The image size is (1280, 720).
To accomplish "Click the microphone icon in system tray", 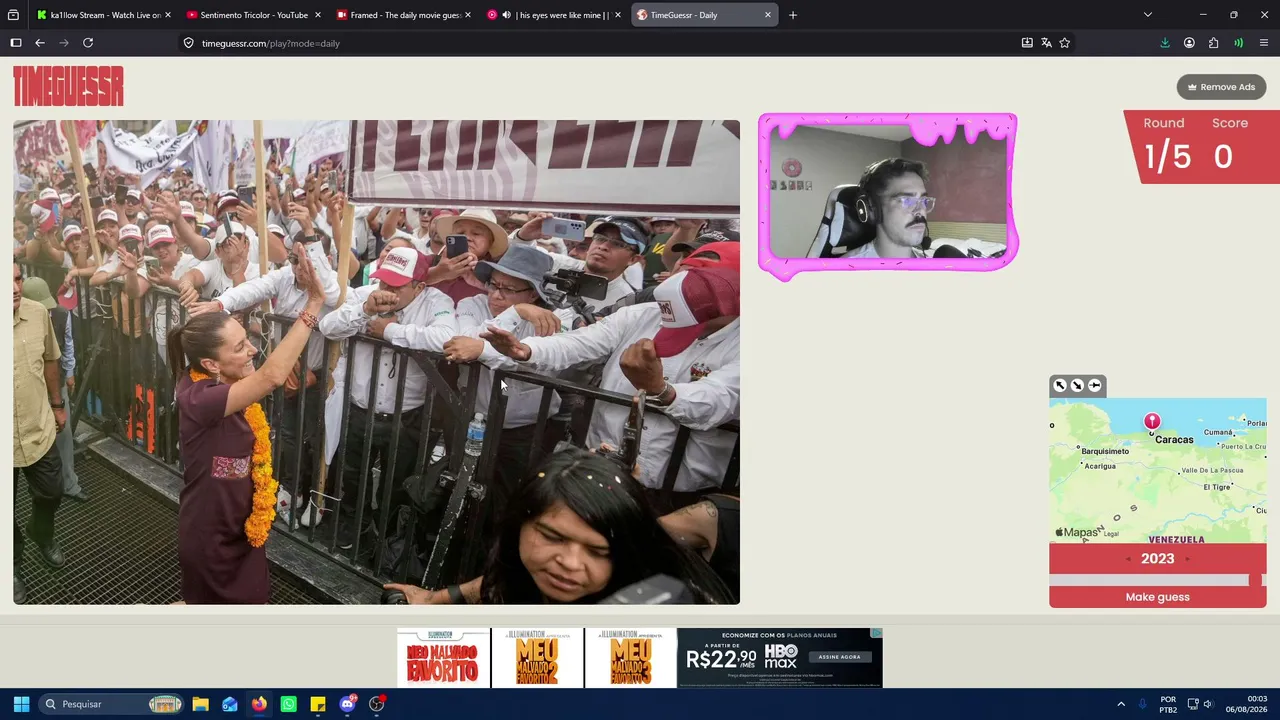I will (x=1143, y=704).
